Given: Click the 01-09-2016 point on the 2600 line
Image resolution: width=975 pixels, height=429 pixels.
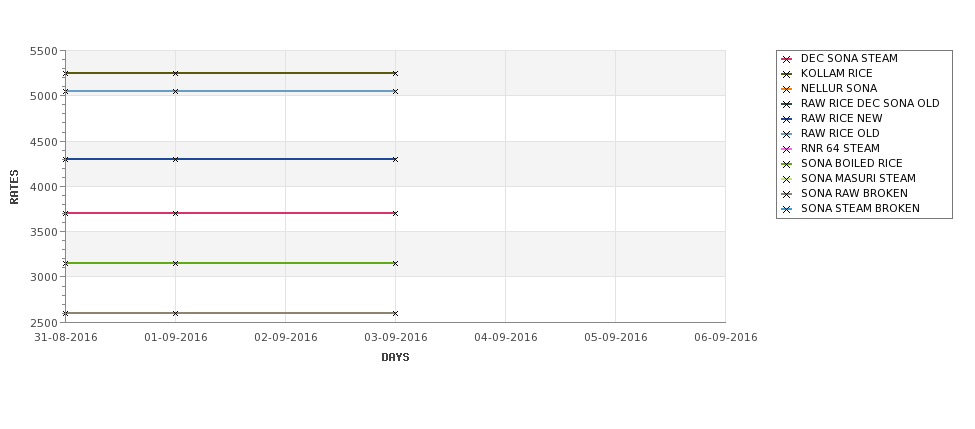Looking at the screenshot, I should point(175,313).
